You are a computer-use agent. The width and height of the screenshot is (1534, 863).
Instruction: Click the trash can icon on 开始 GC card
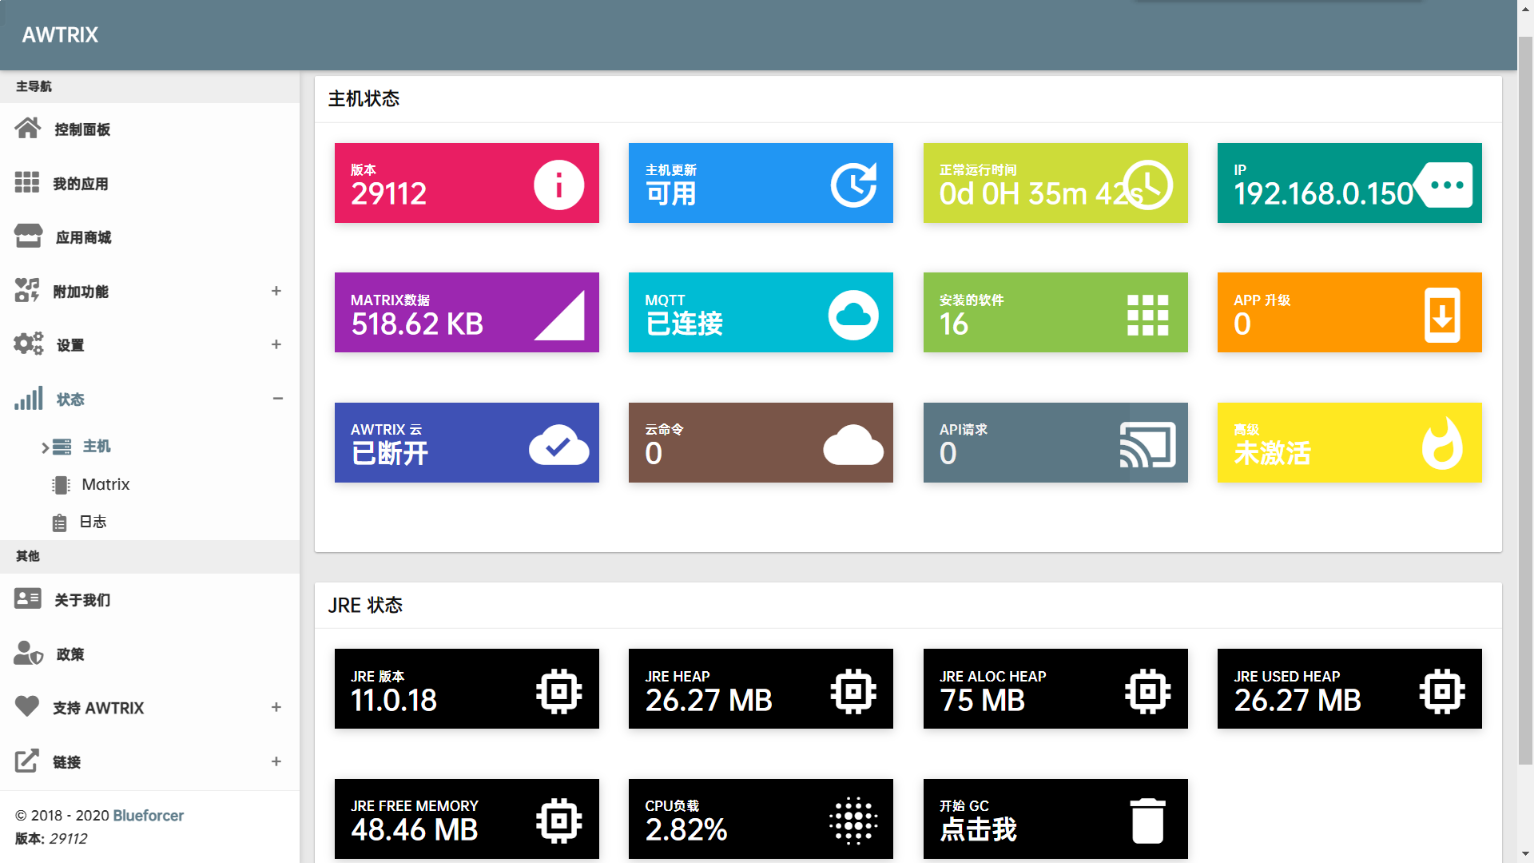(1147, 821)
